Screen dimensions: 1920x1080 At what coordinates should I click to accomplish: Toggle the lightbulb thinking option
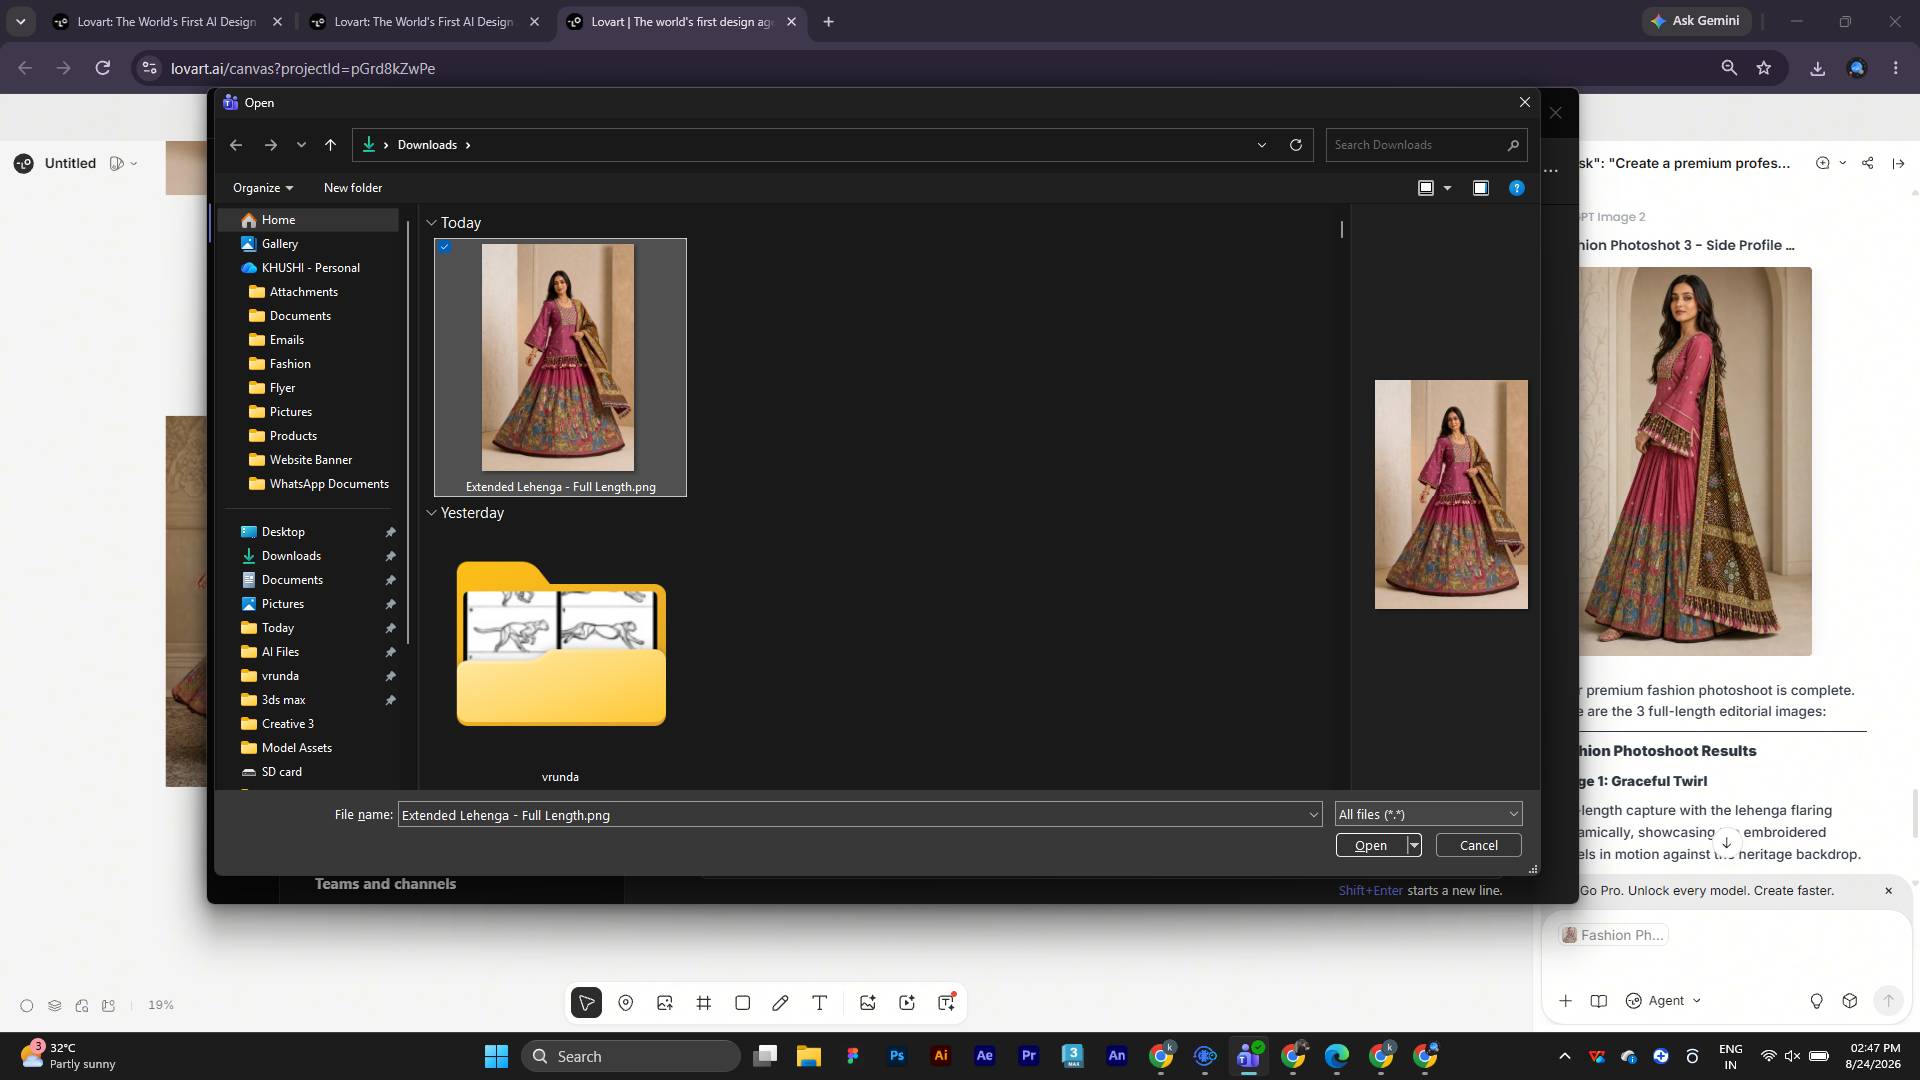(x=1817, y=1001)
